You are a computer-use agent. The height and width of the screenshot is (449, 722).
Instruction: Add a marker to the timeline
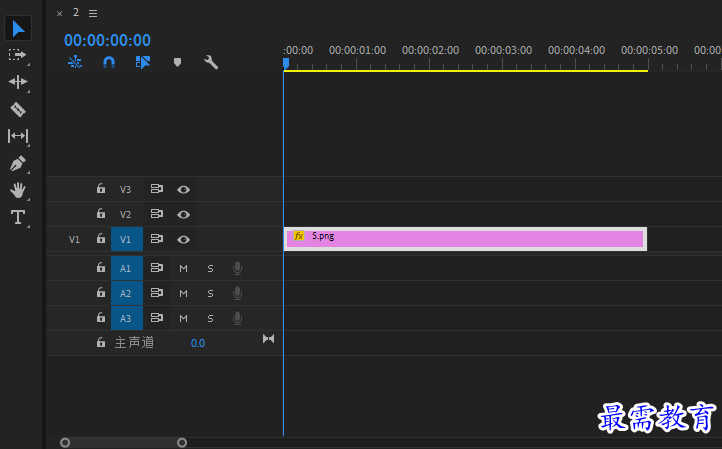(177, 62)
